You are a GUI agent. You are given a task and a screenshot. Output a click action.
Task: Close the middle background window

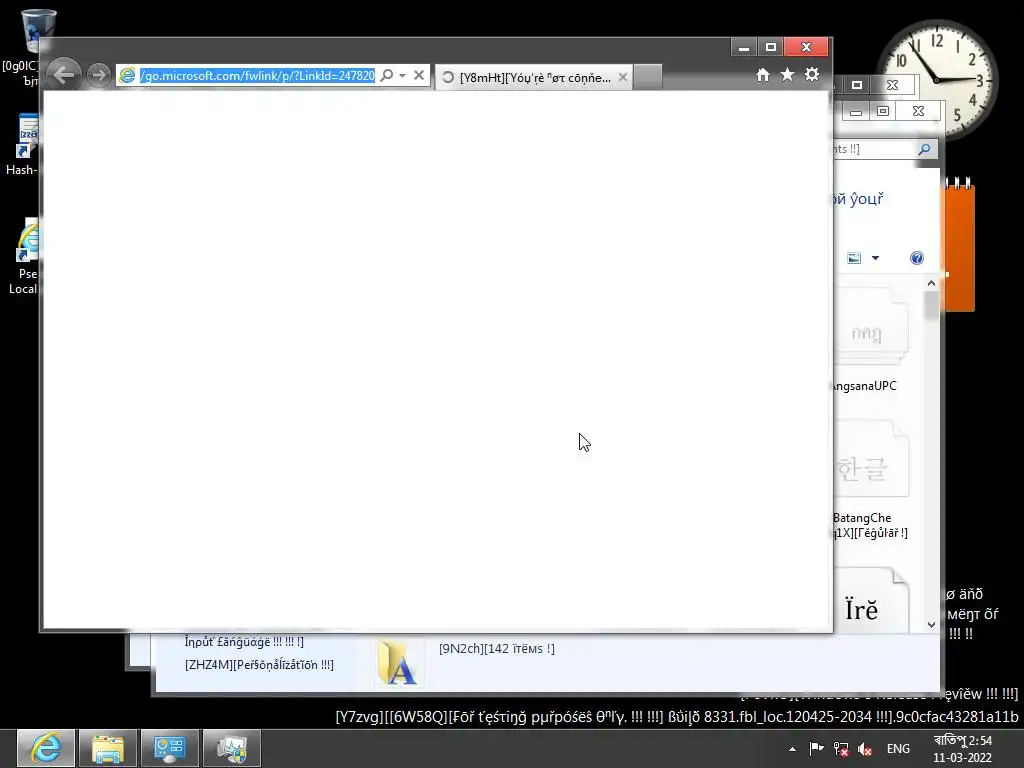893,85
